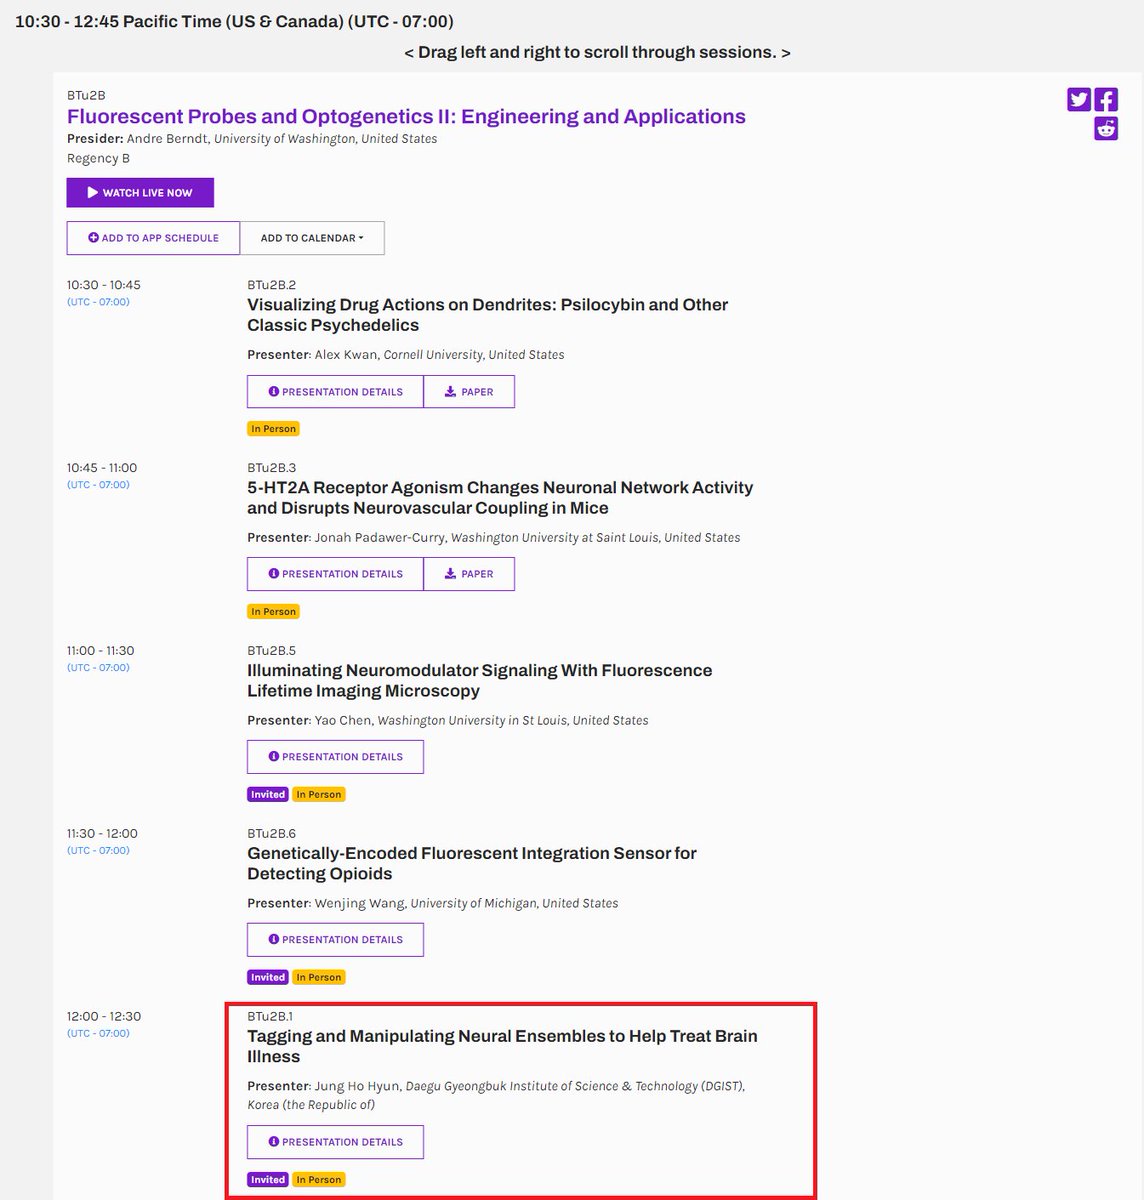Open talk title Genetically-Encoded Fluorescent Integration Sensor
The image size is (1144, 1200).
pos(472,863)
